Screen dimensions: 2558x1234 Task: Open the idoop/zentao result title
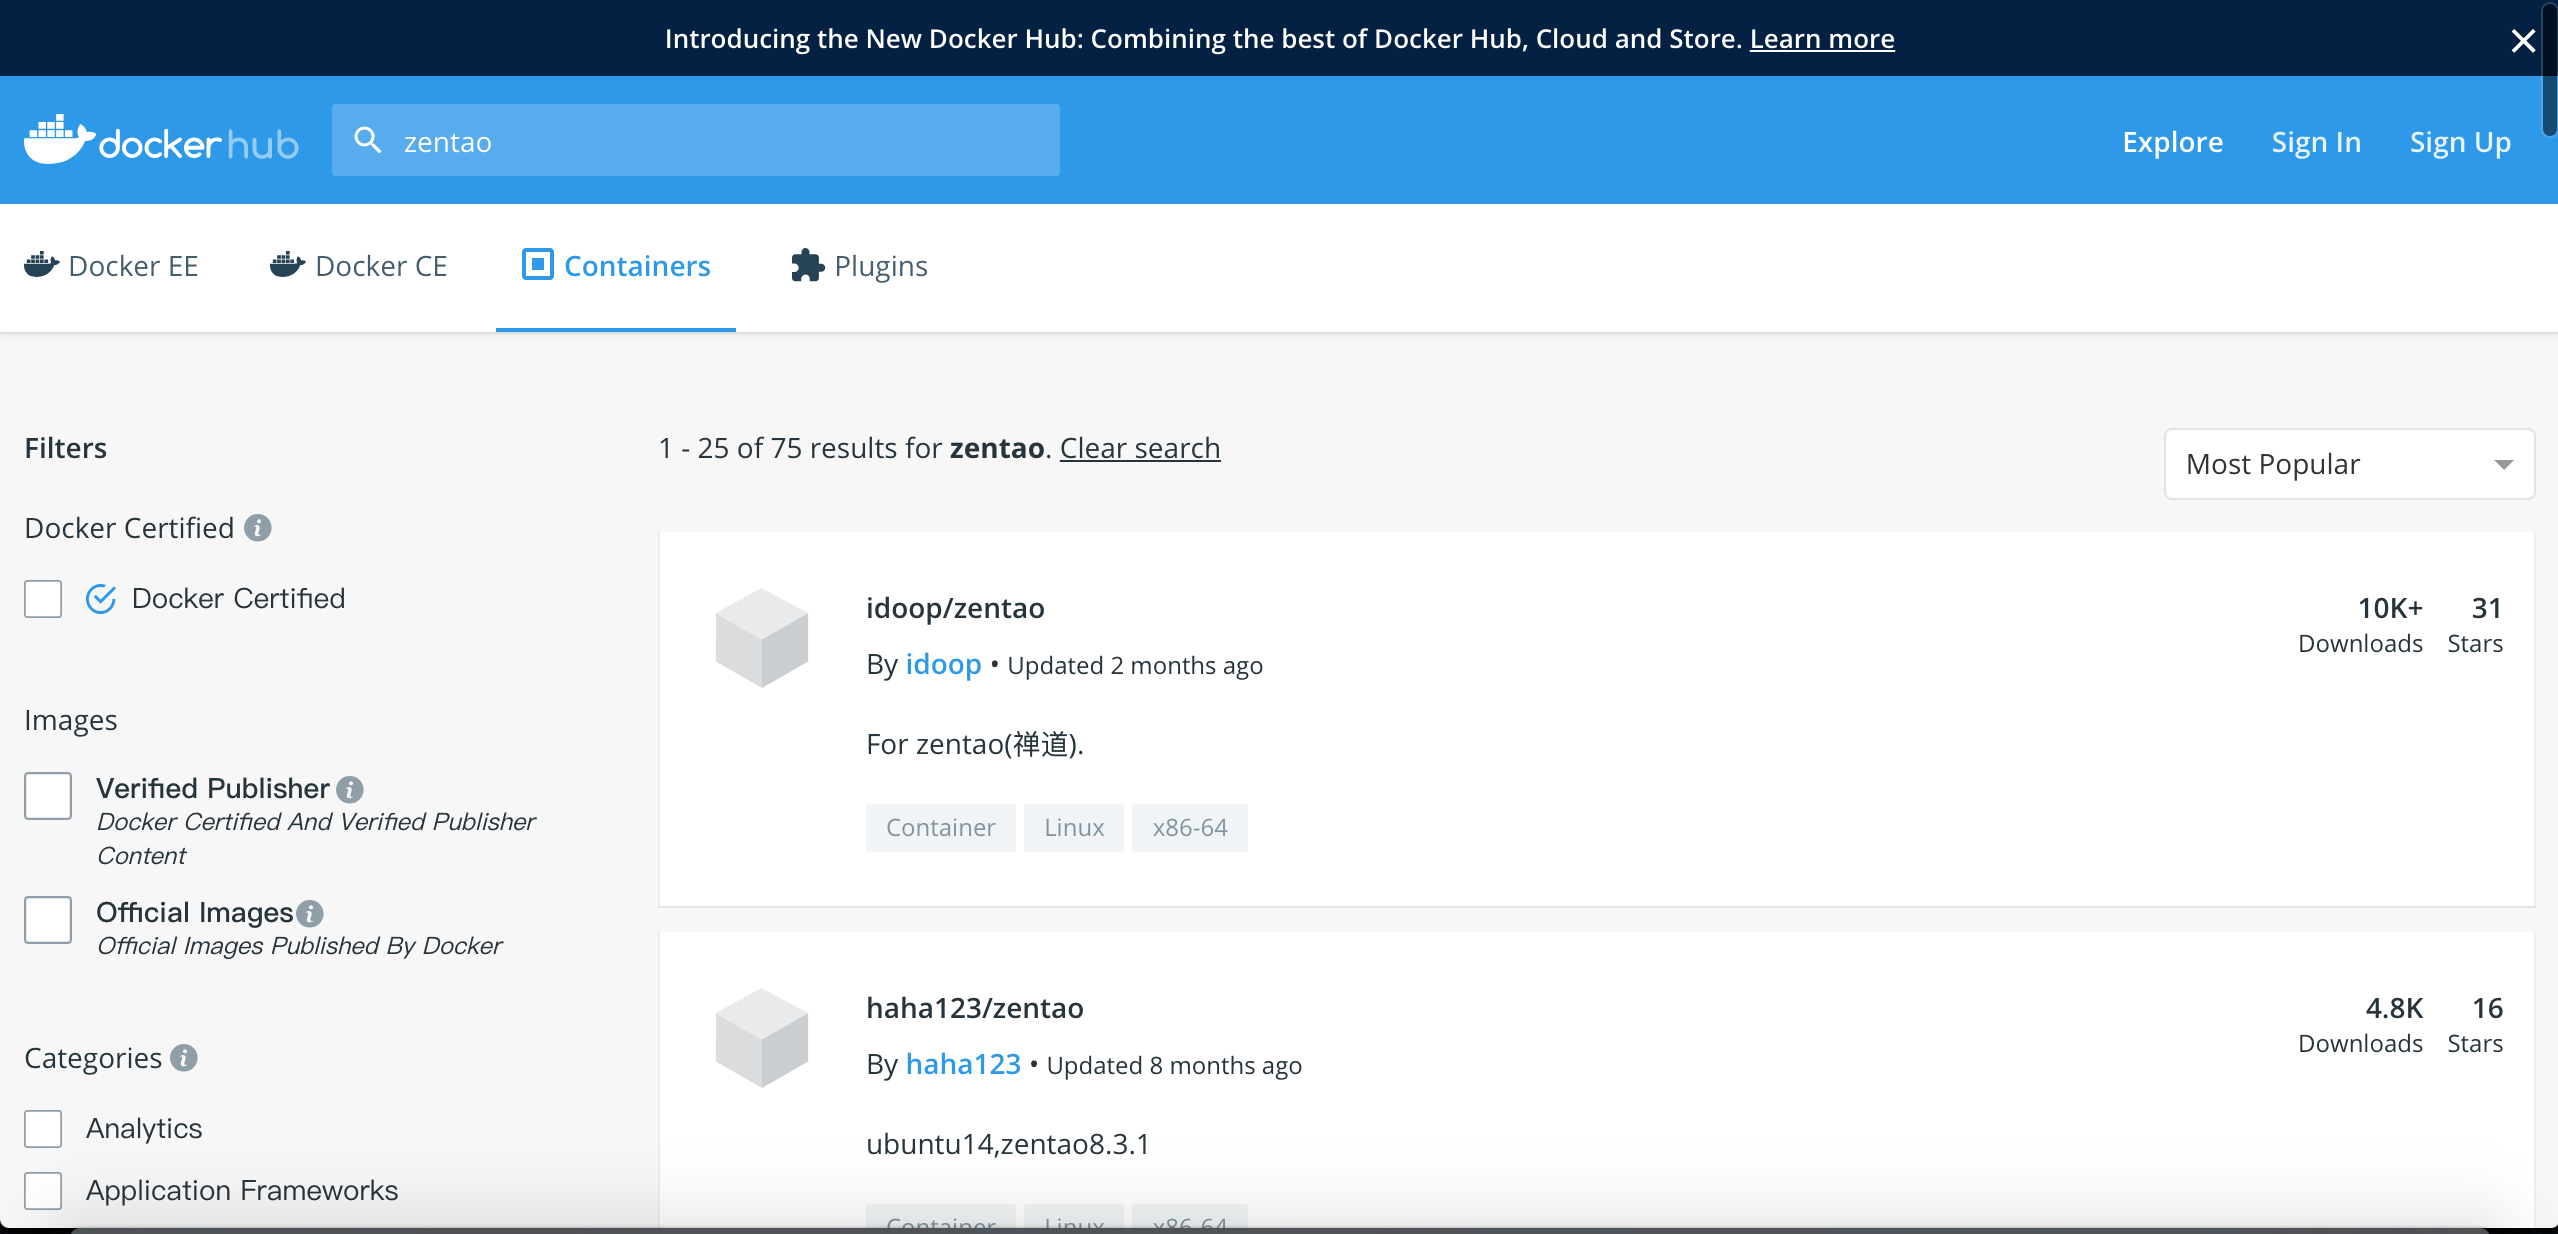[x=955, y=608]
